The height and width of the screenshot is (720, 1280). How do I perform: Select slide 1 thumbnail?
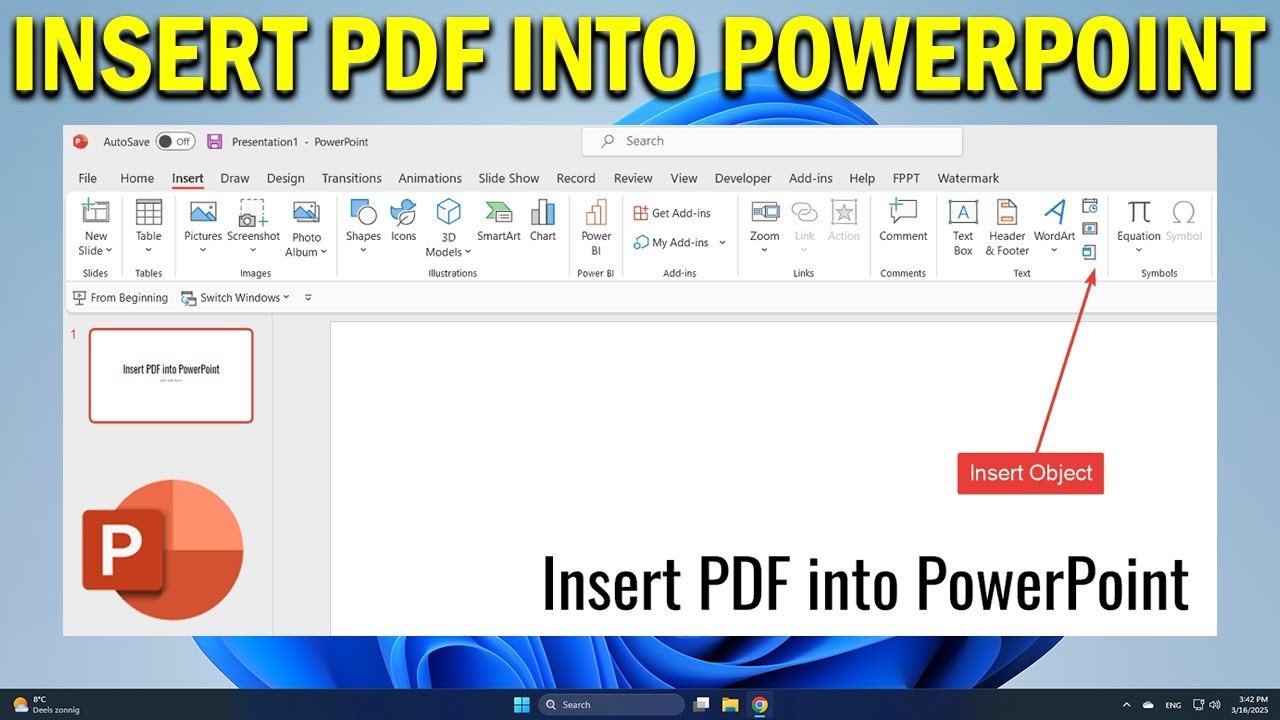[171, 375]
